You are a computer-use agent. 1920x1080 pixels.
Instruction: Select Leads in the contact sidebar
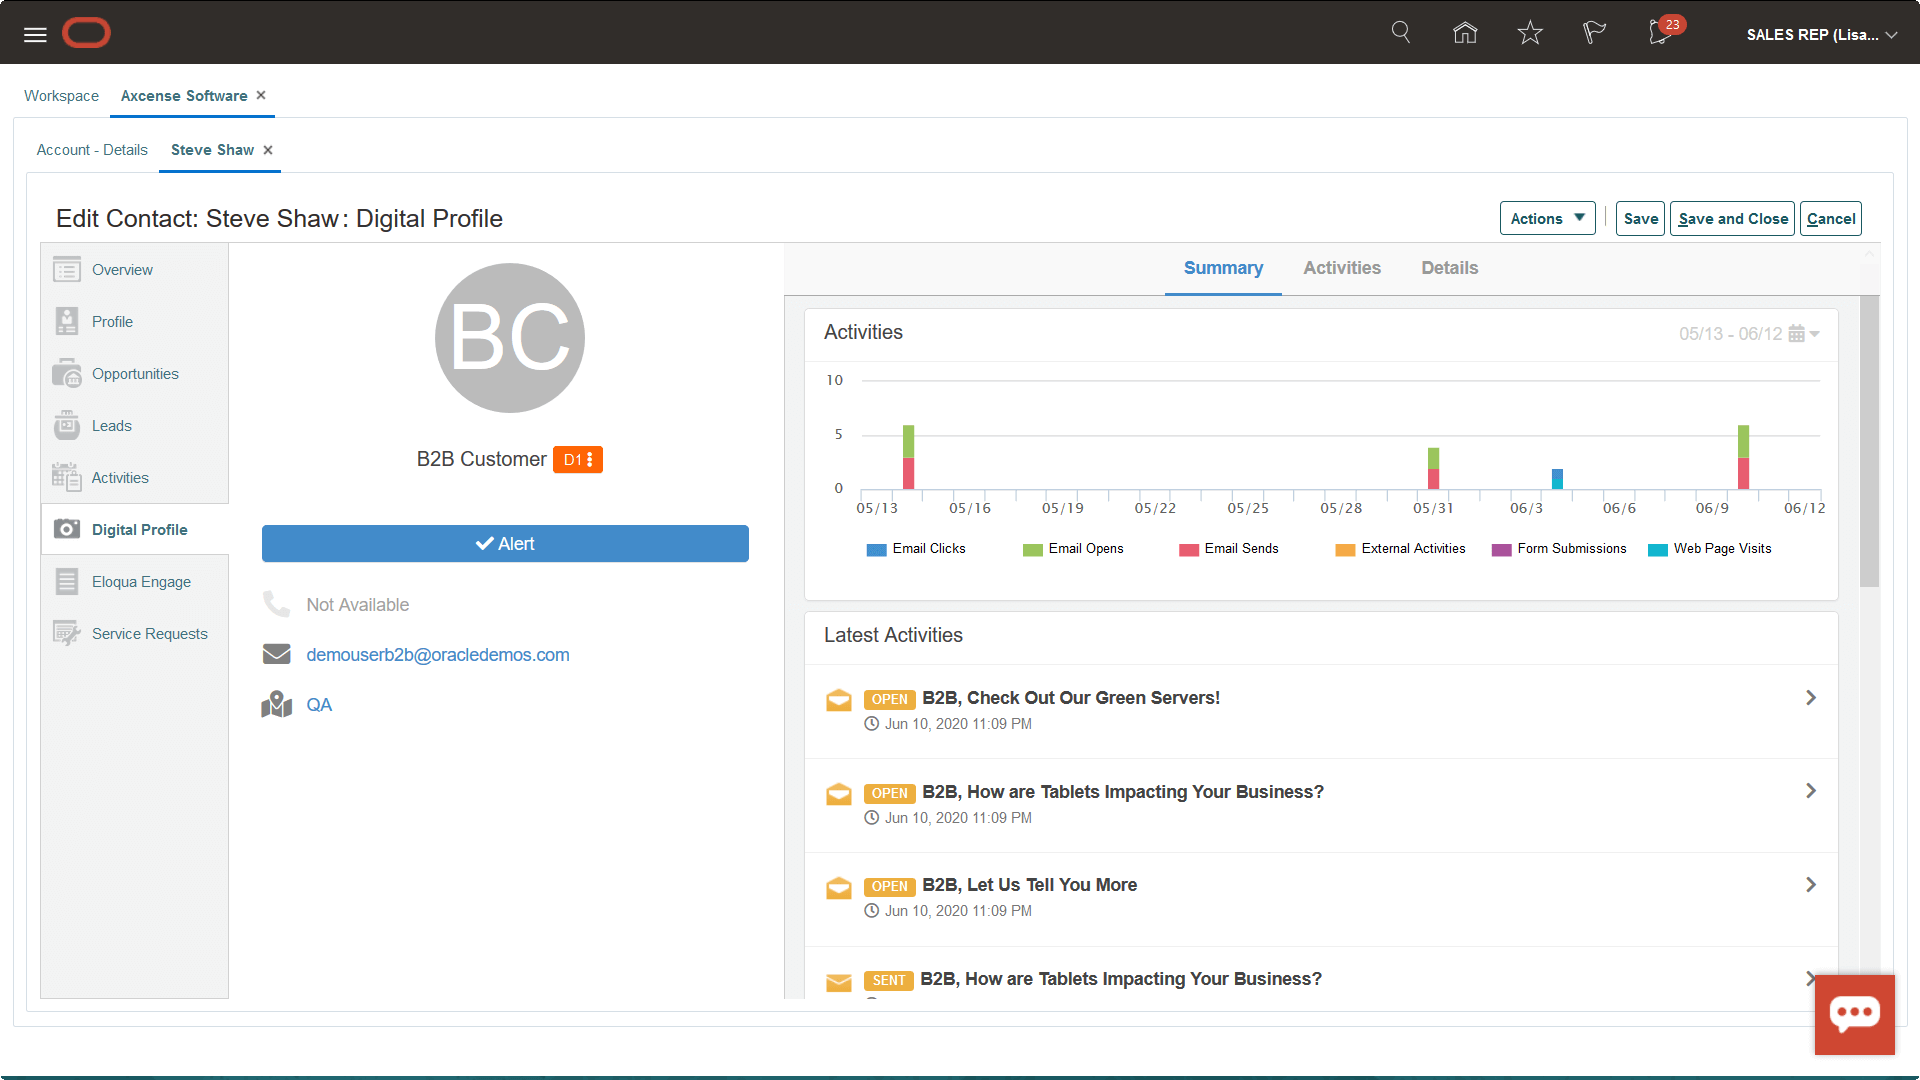click(x=111, y=425)
